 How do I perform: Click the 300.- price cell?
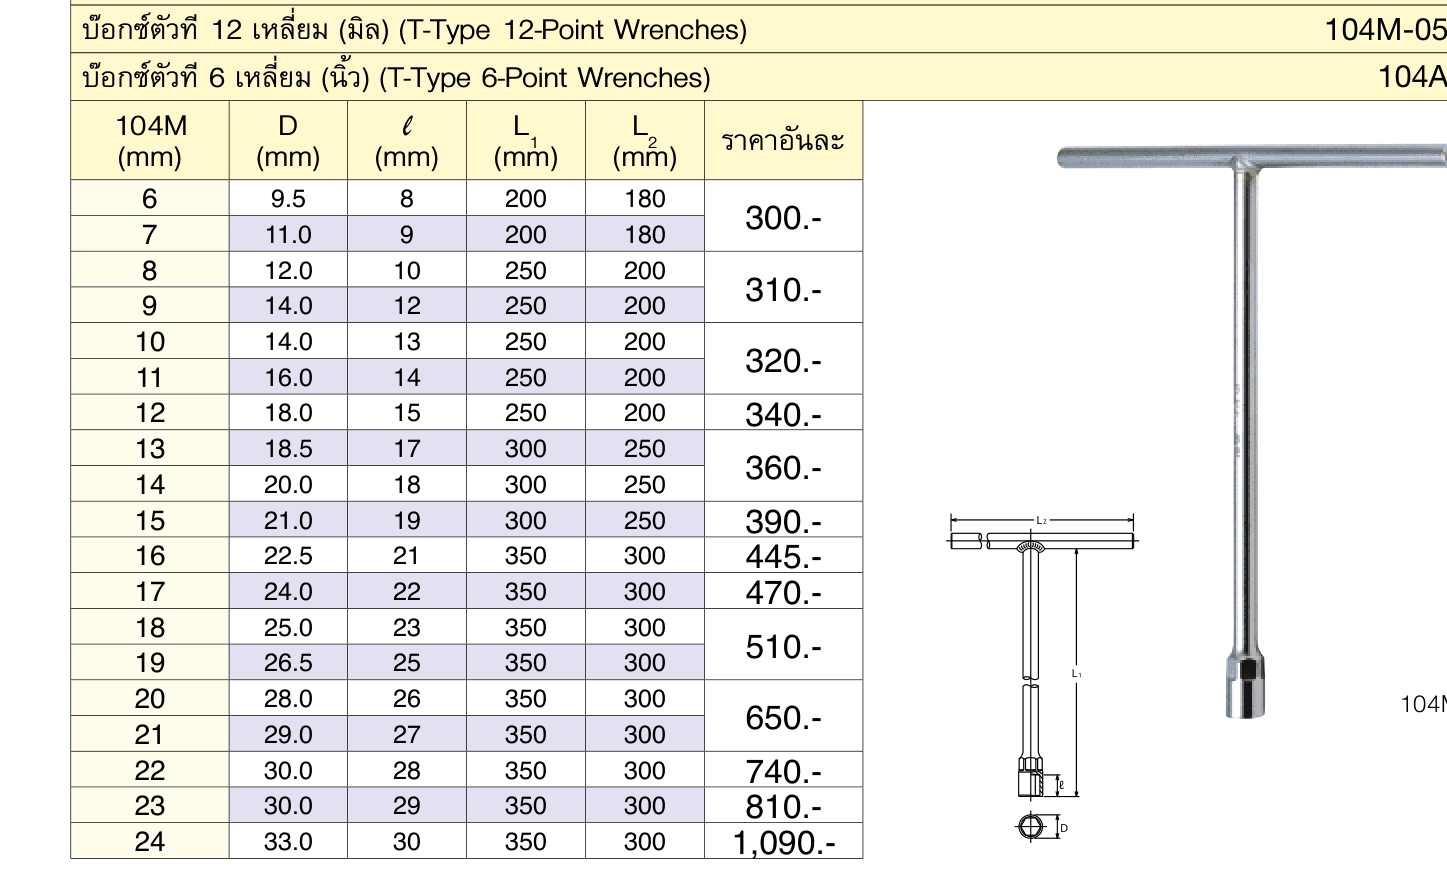tap(783, 216)
